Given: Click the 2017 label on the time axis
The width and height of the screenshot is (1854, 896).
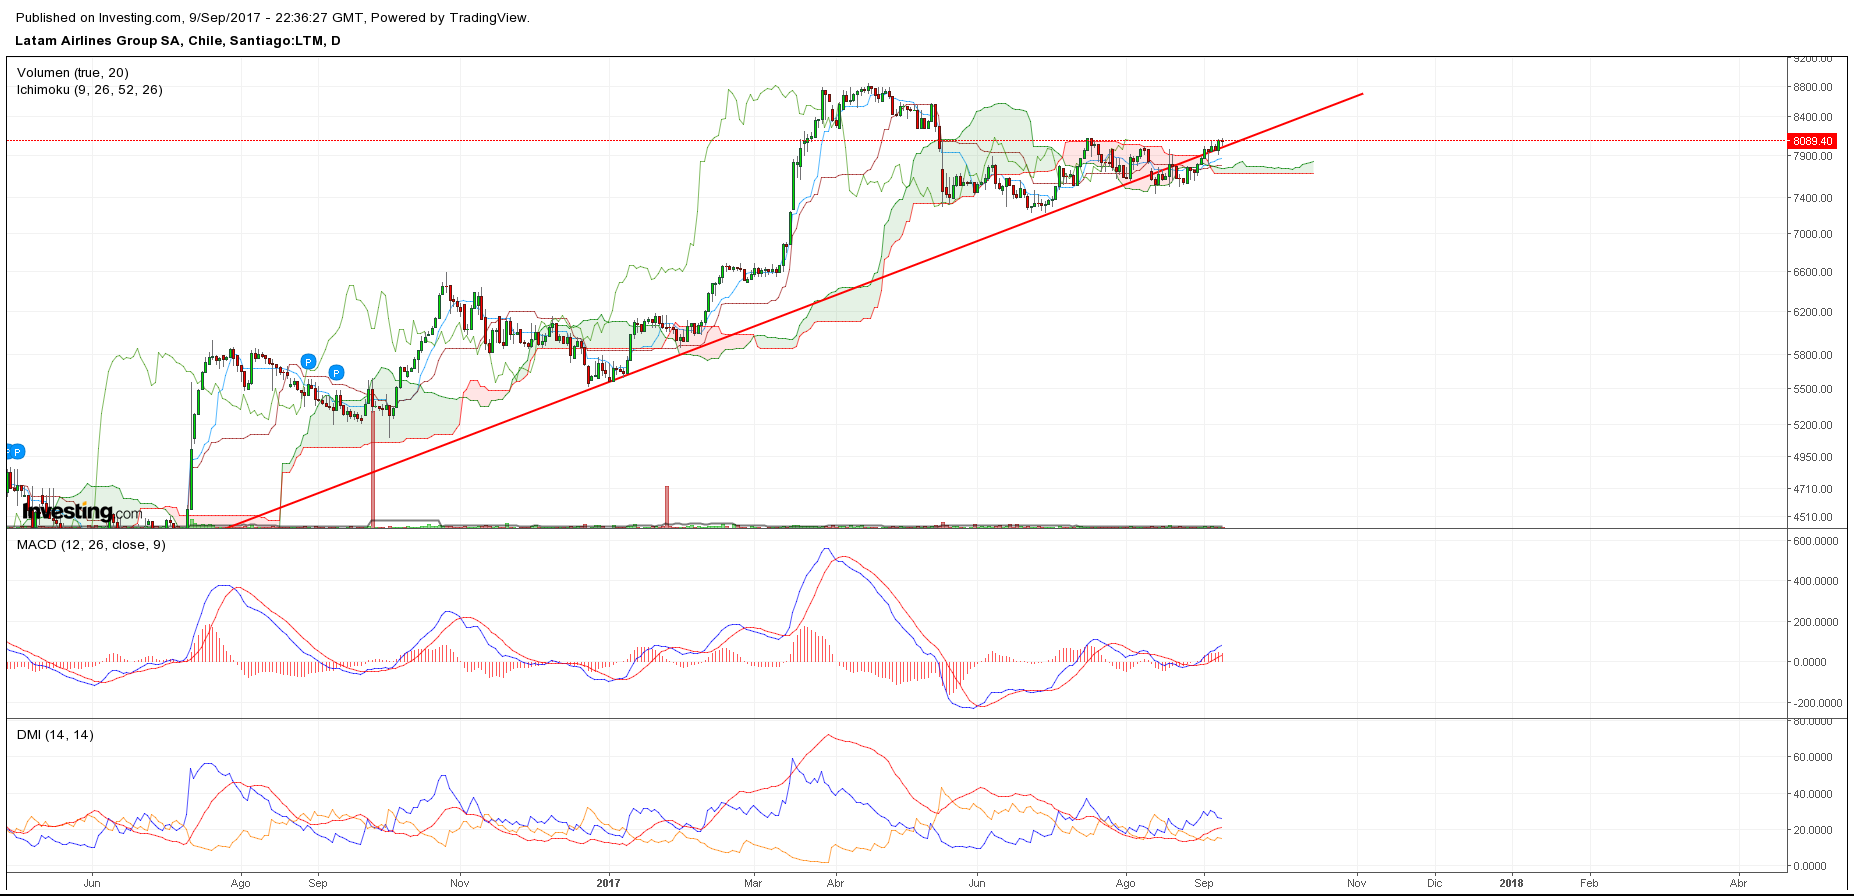Looking at the screenshot, I should (608, 883).
